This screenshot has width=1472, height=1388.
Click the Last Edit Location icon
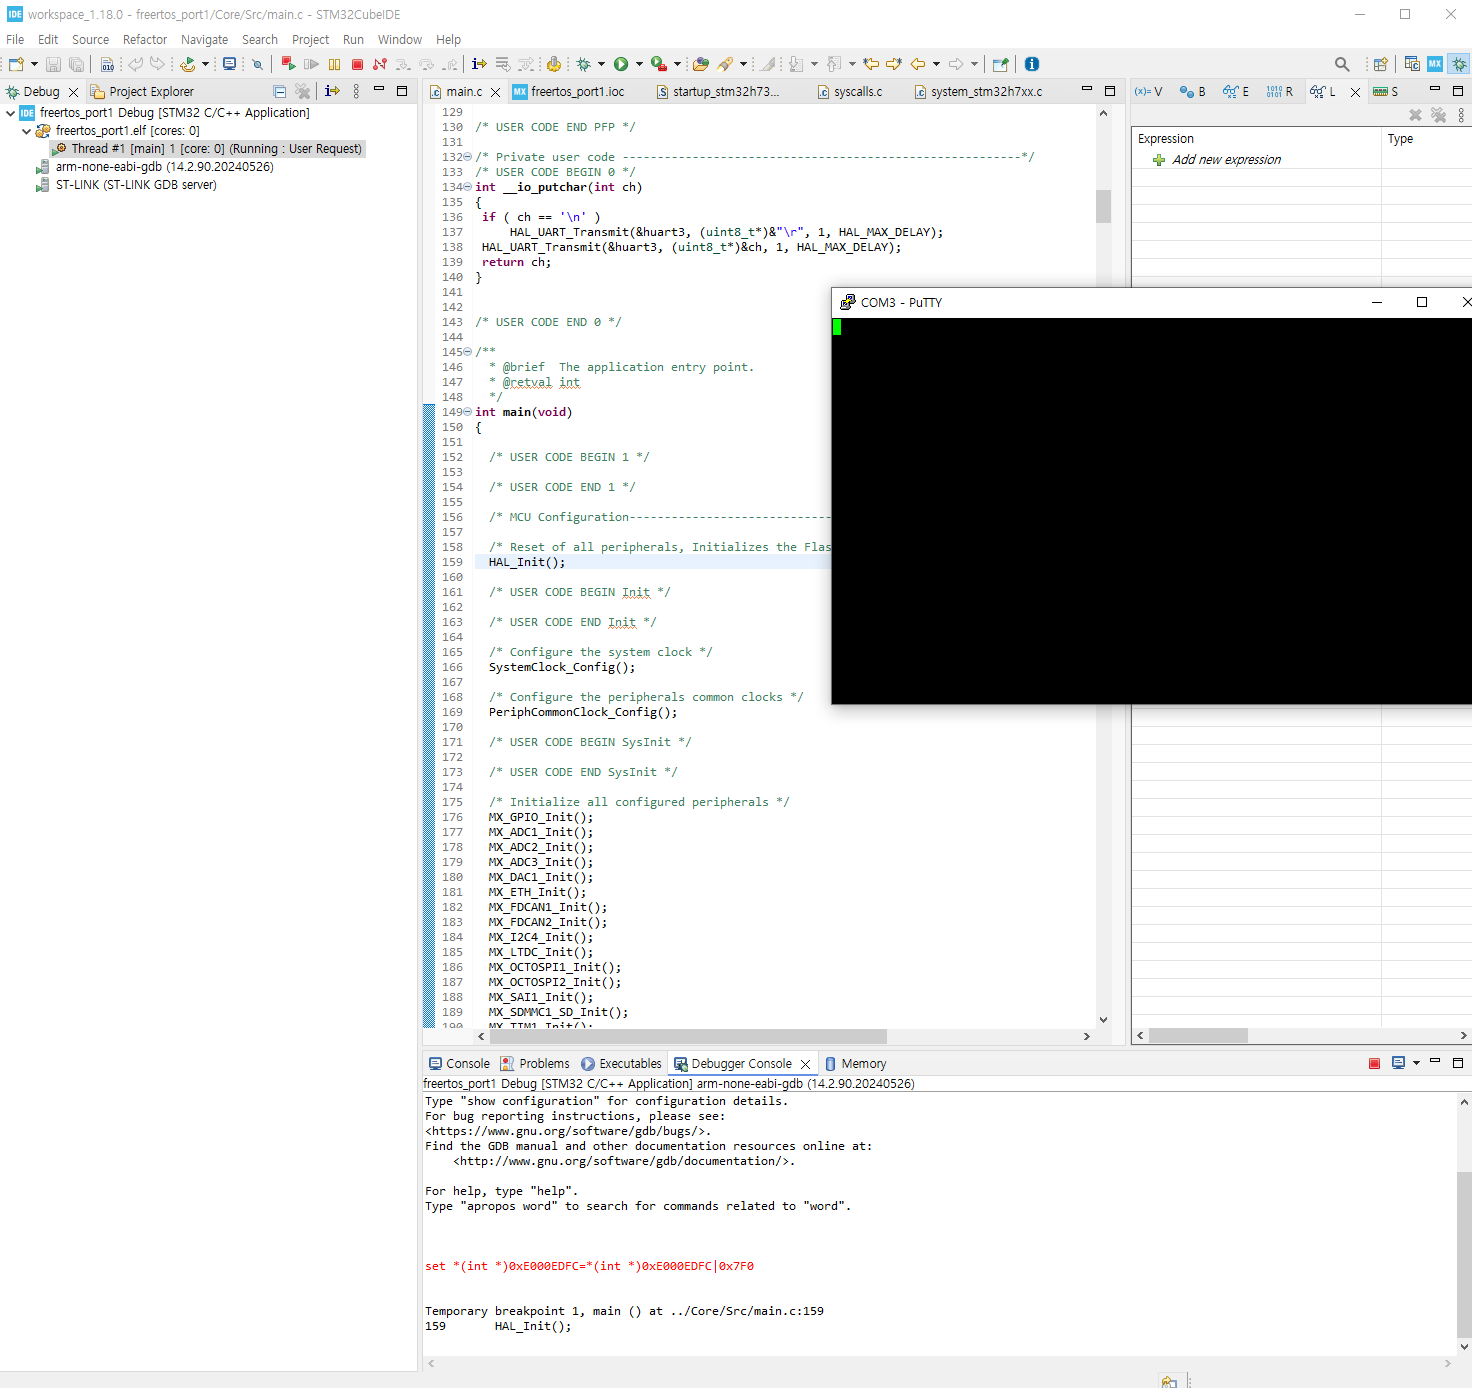point(871,64)
